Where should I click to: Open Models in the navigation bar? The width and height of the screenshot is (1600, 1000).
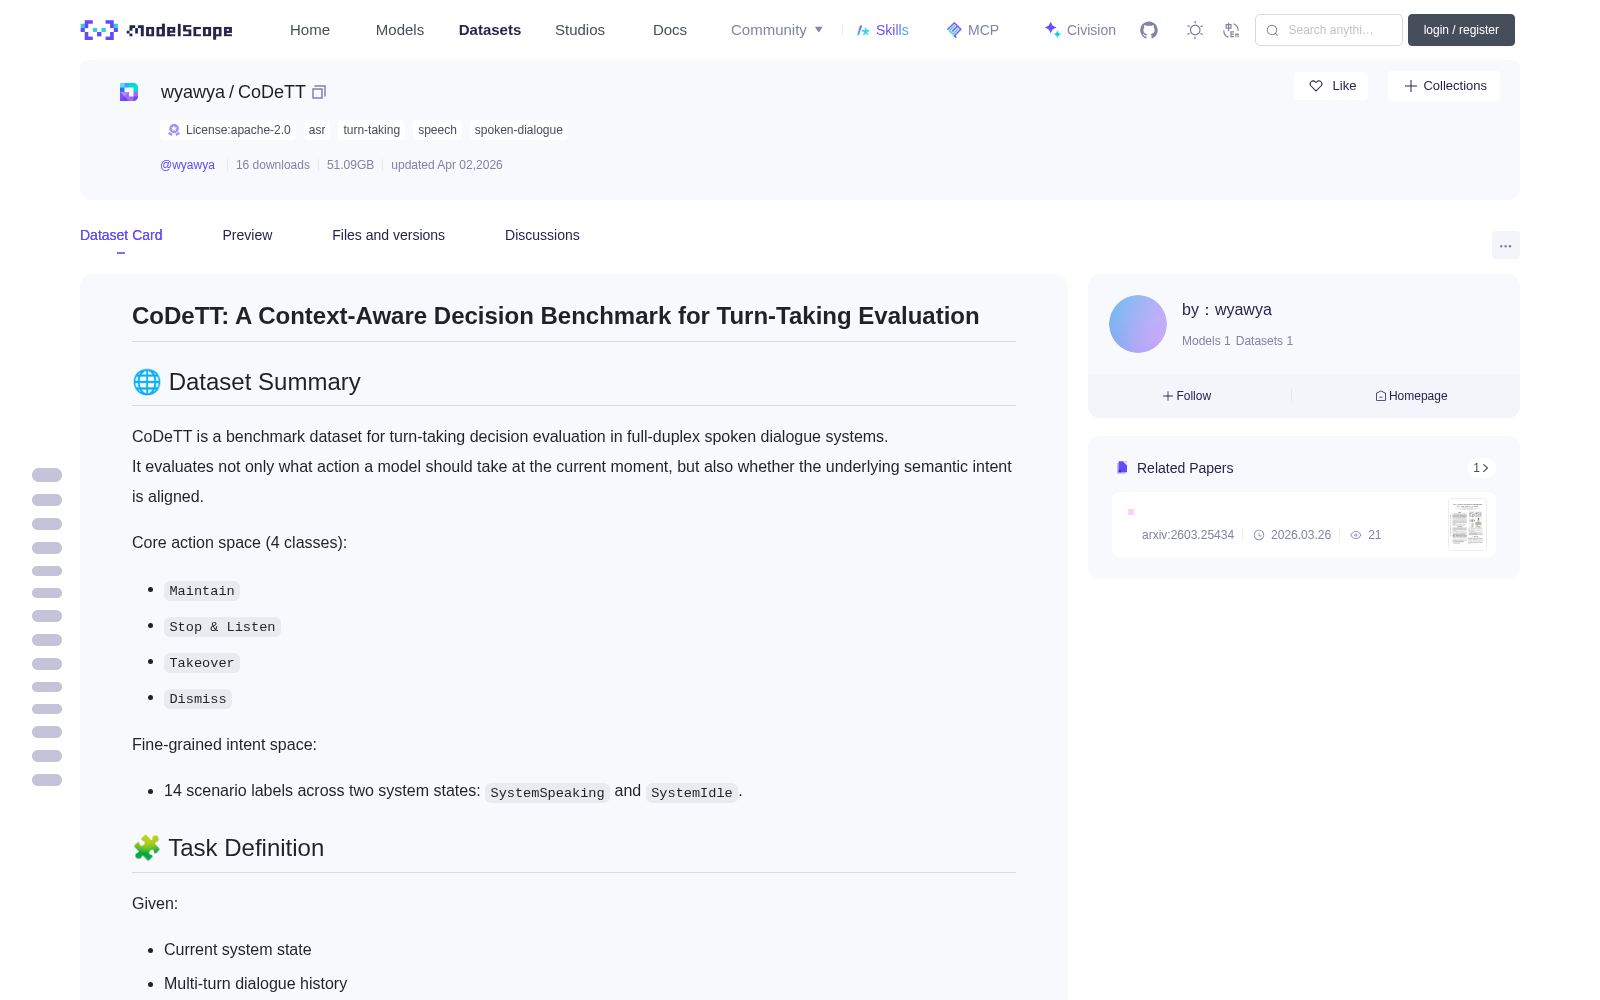400,30
